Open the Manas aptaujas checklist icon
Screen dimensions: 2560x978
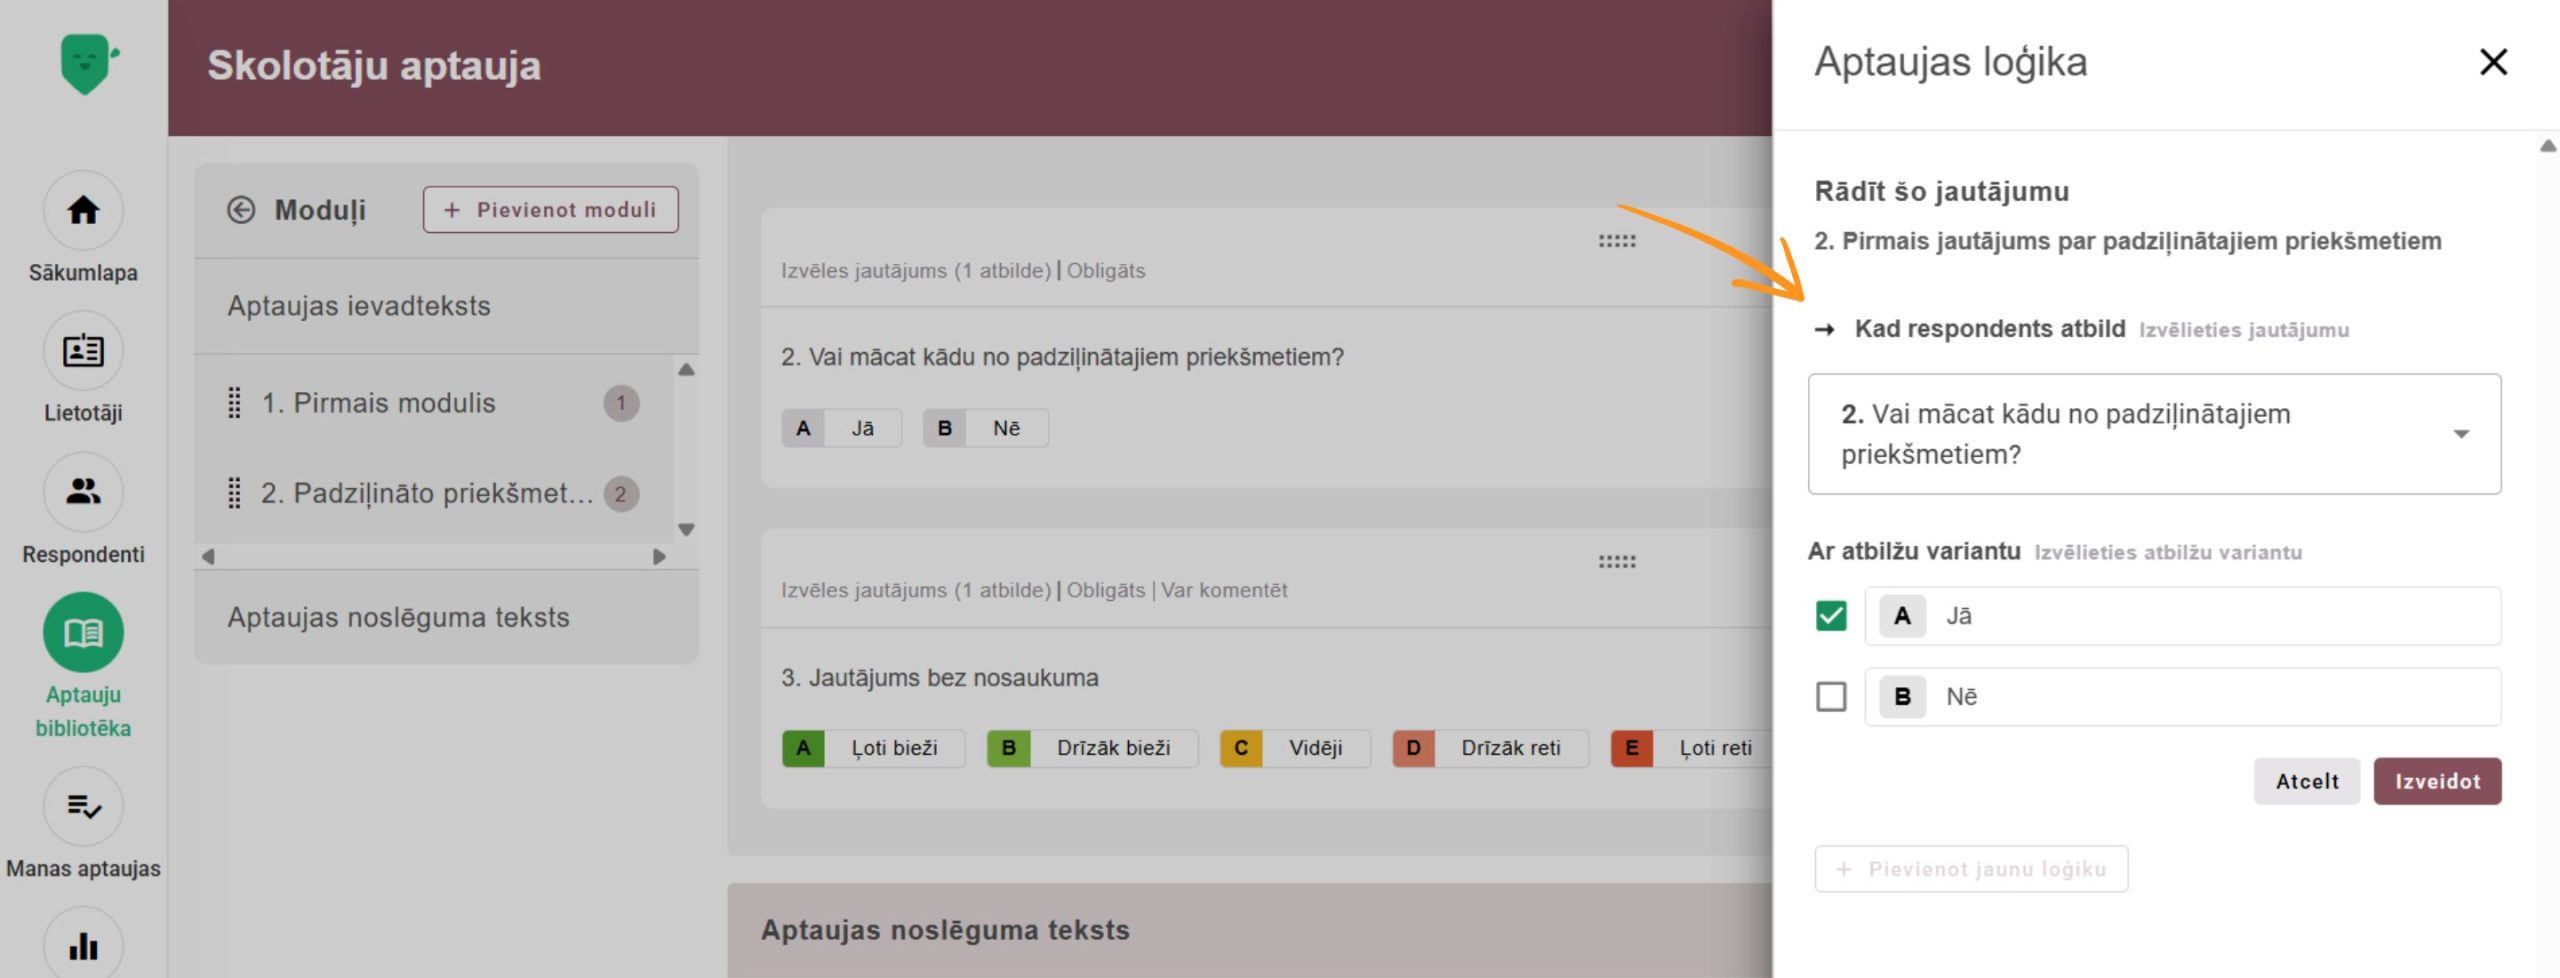coord(83,806)
